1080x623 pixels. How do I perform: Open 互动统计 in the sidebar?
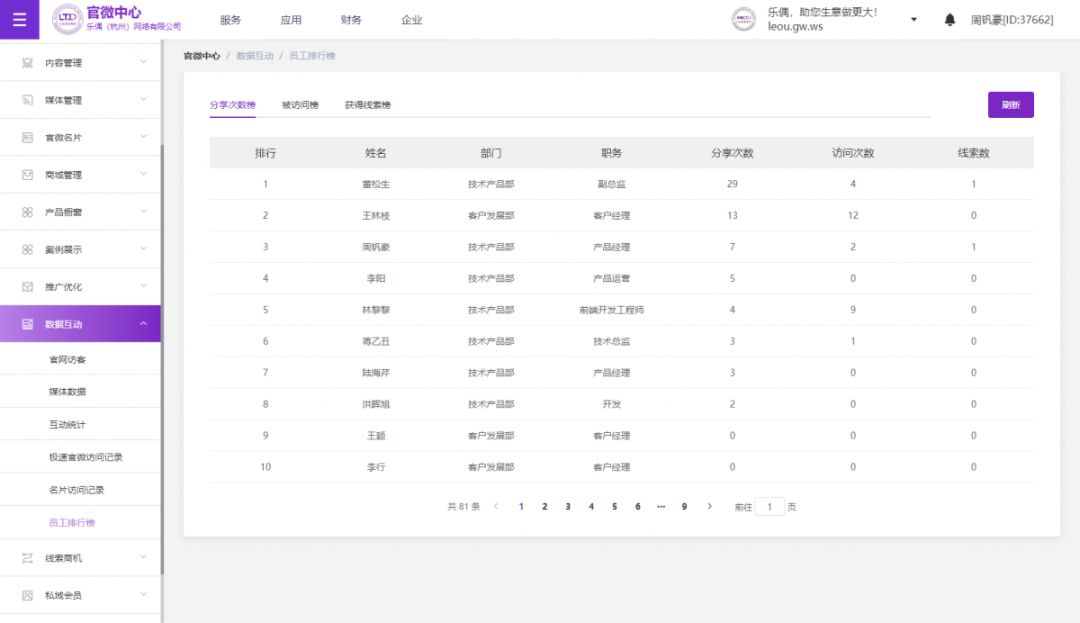point(67,425)
